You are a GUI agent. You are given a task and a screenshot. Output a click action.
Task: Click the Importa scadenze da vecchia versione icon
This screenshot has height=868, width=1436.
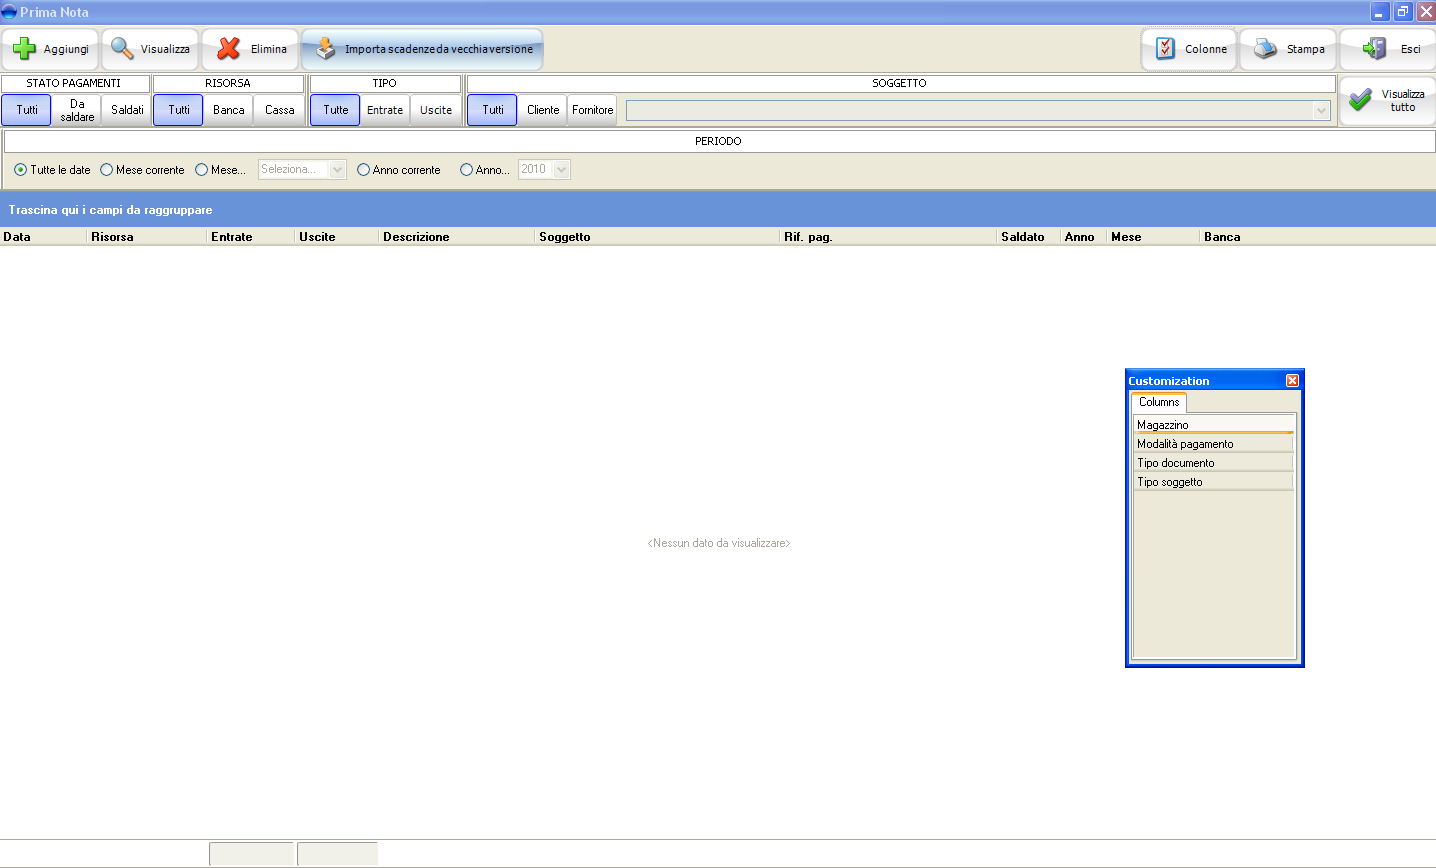coord(326,49)
